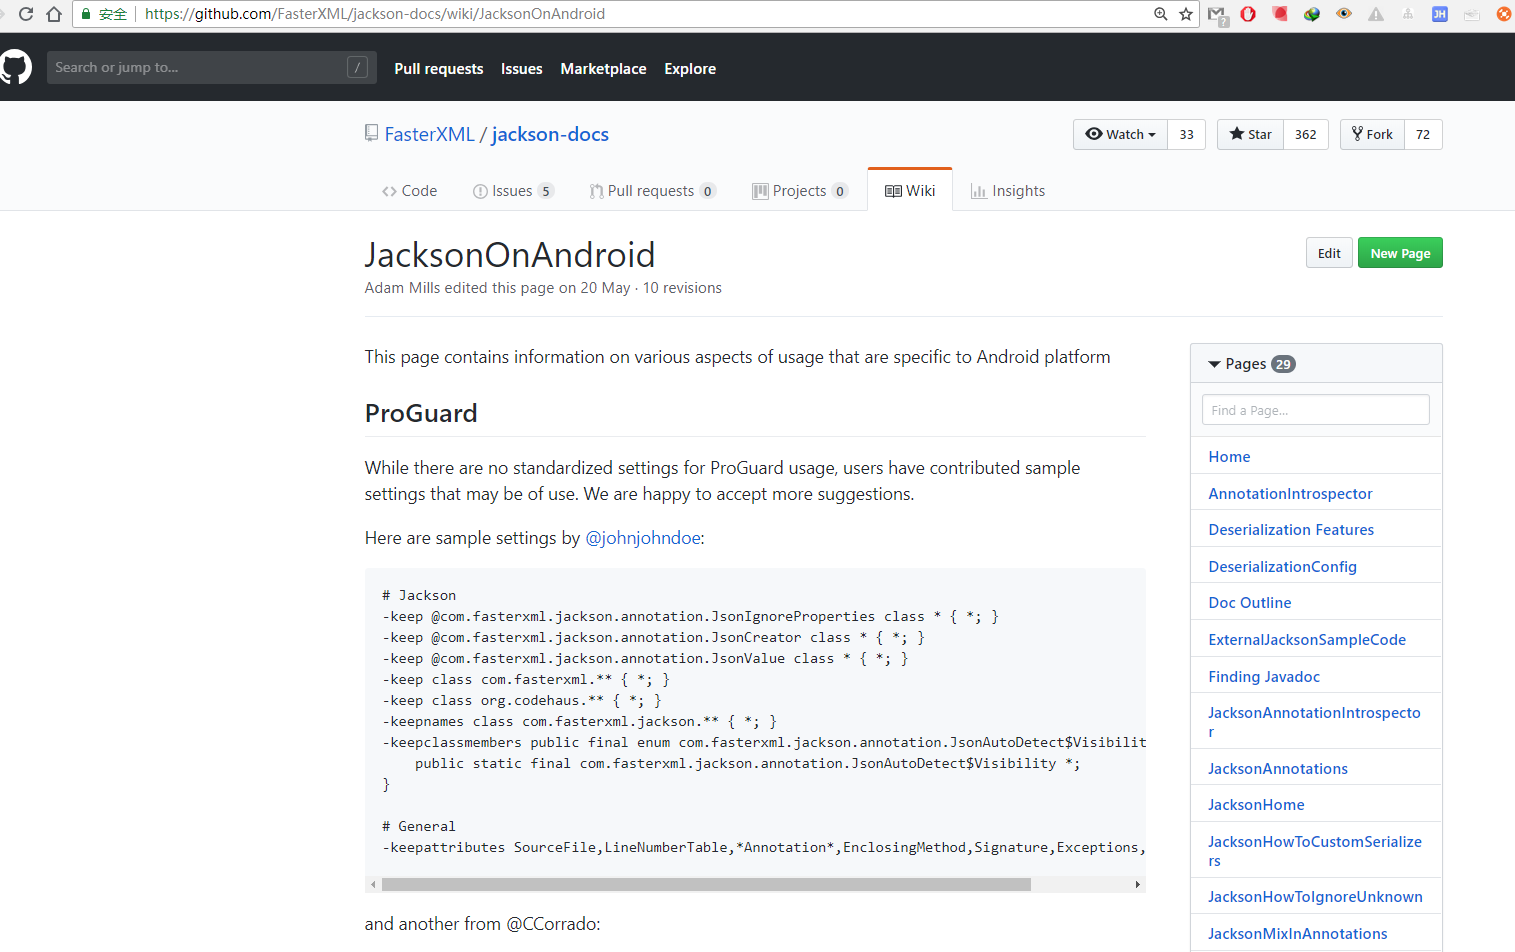Open the eye-shaped browser extension icon
Screen dimensions: 1515x952
tap(1344, 13)
